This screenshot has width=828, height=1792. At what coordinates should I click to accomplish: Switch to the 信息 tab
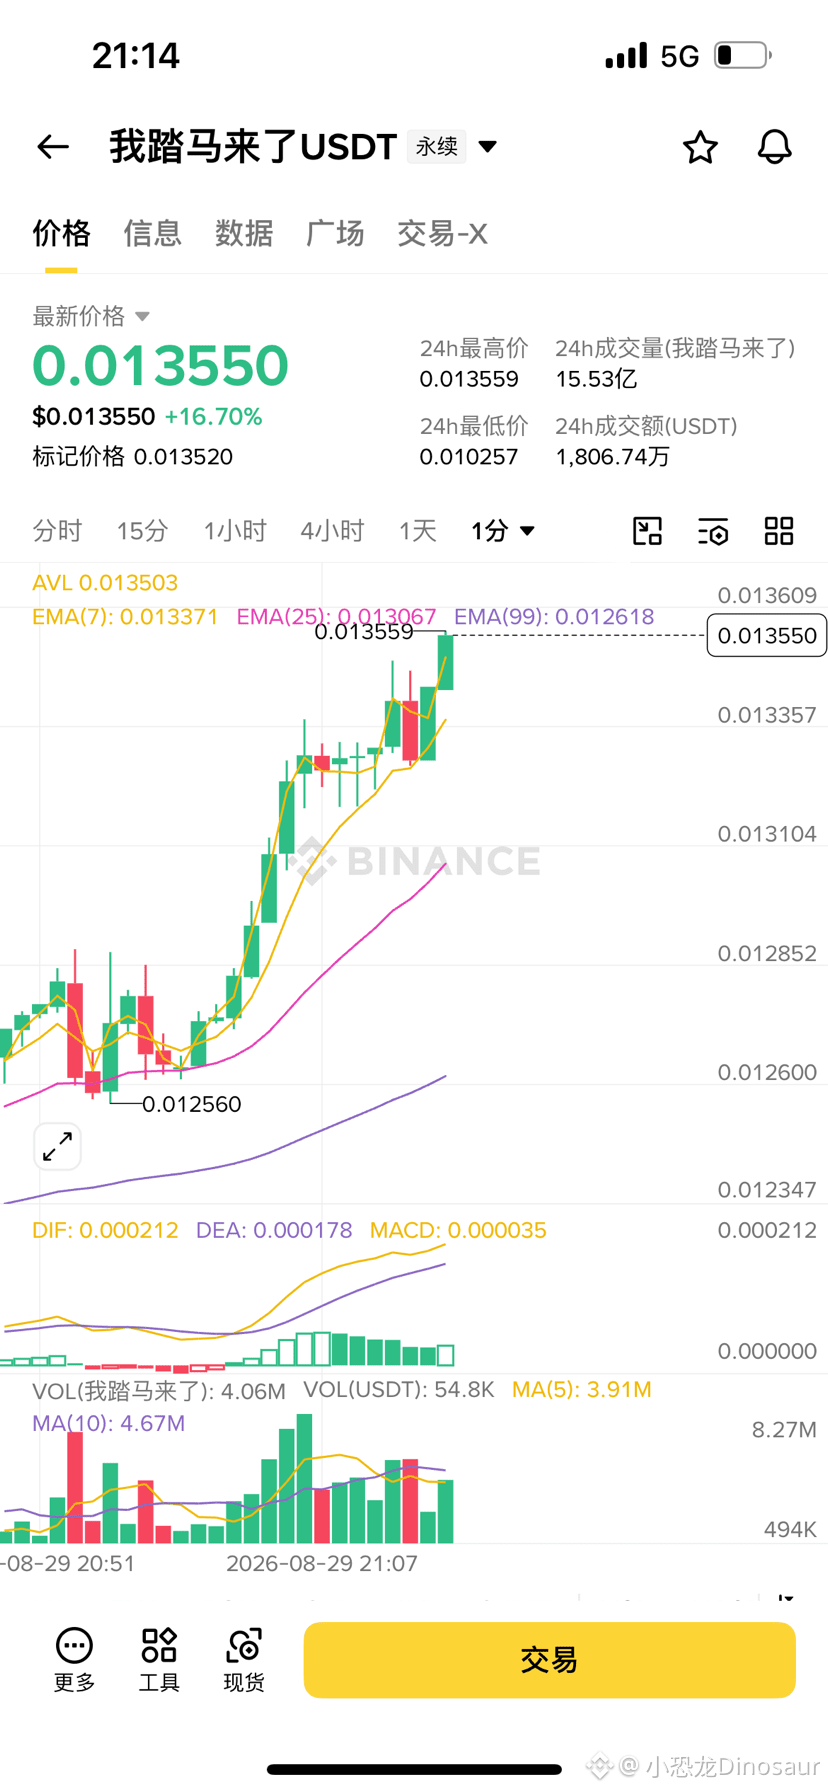tap(152, 233)
